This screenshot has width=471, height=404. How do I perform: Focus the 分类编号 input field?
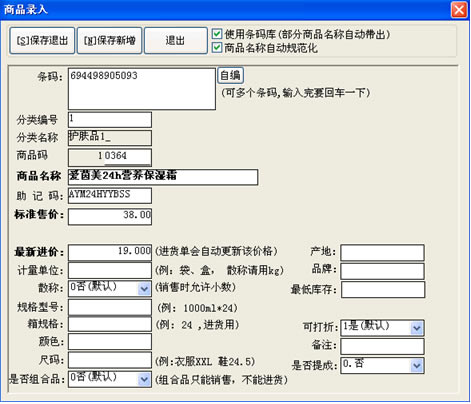(110, 120)
